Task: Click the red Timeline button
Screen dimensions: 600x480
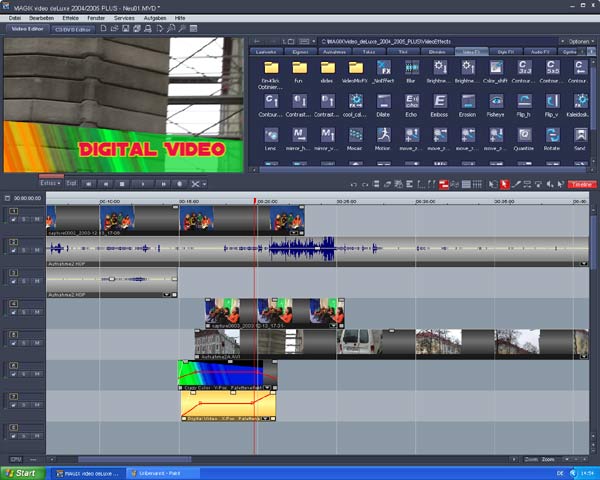Action: (582, 184)
